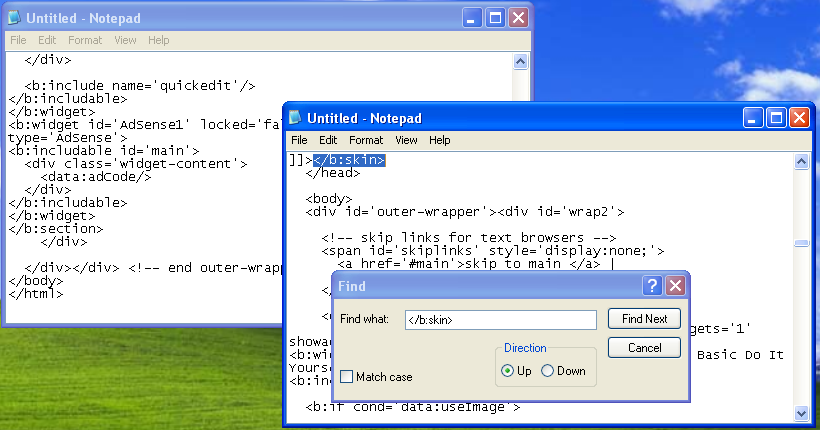This screenshot has height=430, width=820.
Task: Click the Find Next button
Action: (x=644, y=319)
